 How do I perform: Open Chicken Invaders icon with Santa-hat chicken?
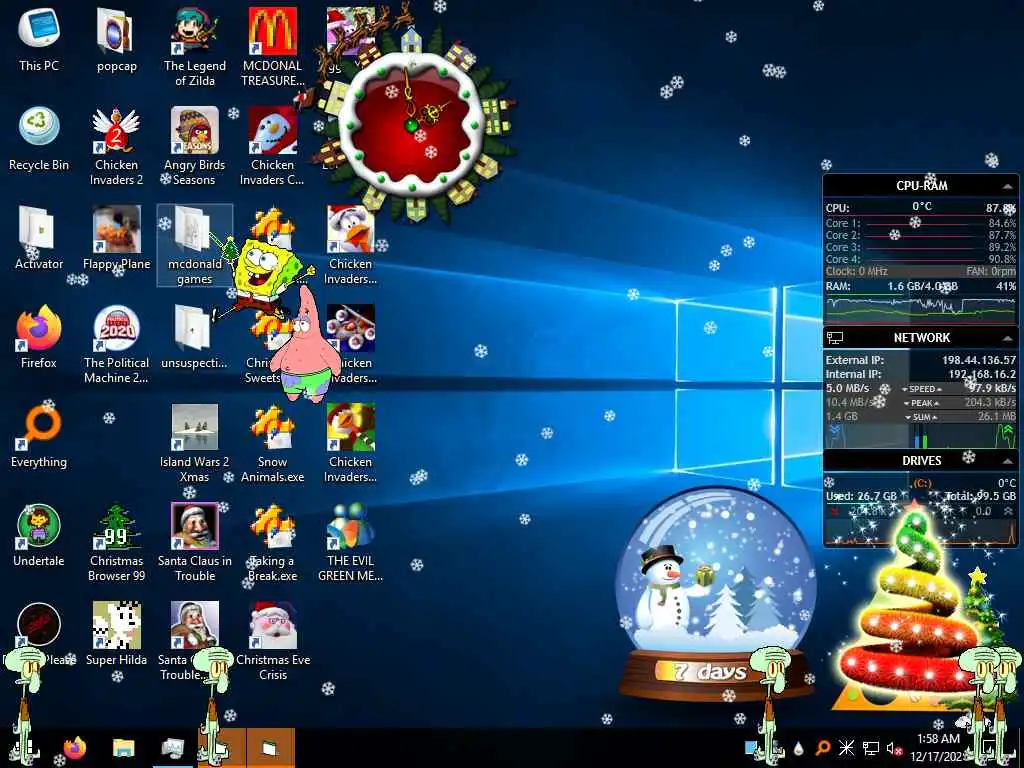(x=351, y=245)
